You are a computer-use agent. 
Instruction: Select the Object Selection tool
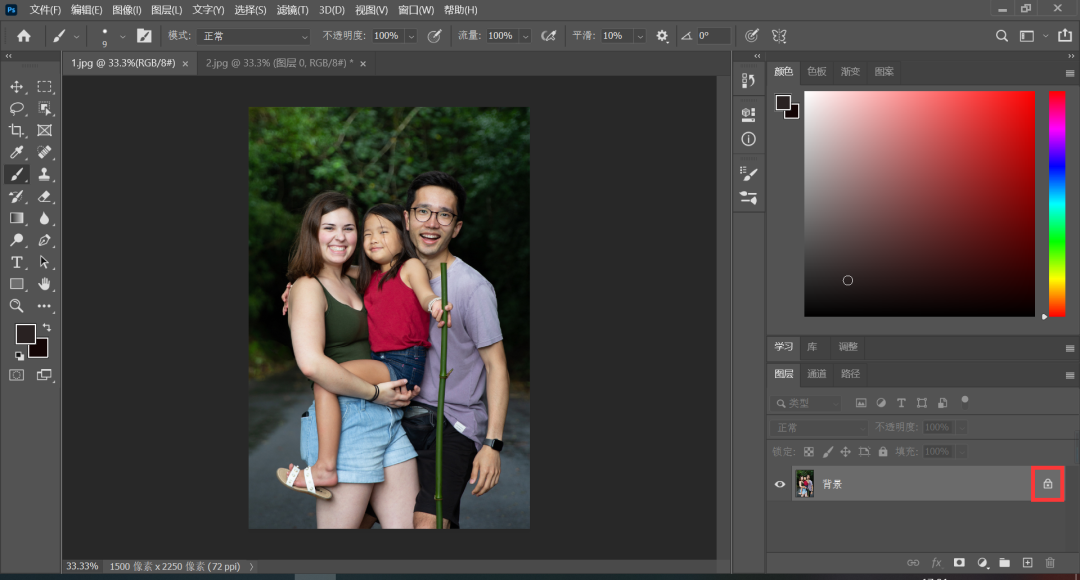(x=44, y=109)
